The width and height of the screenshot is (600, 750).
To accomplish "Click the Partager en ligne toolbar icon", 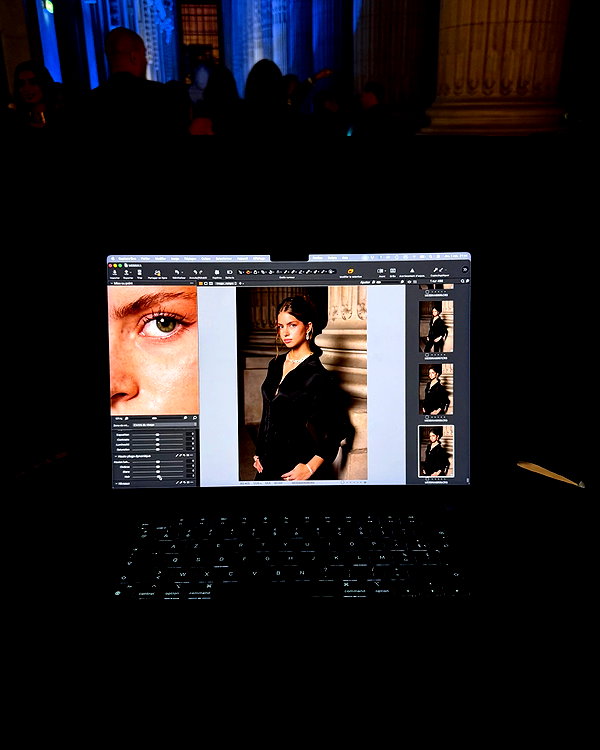I will click(x=157, y=273).
